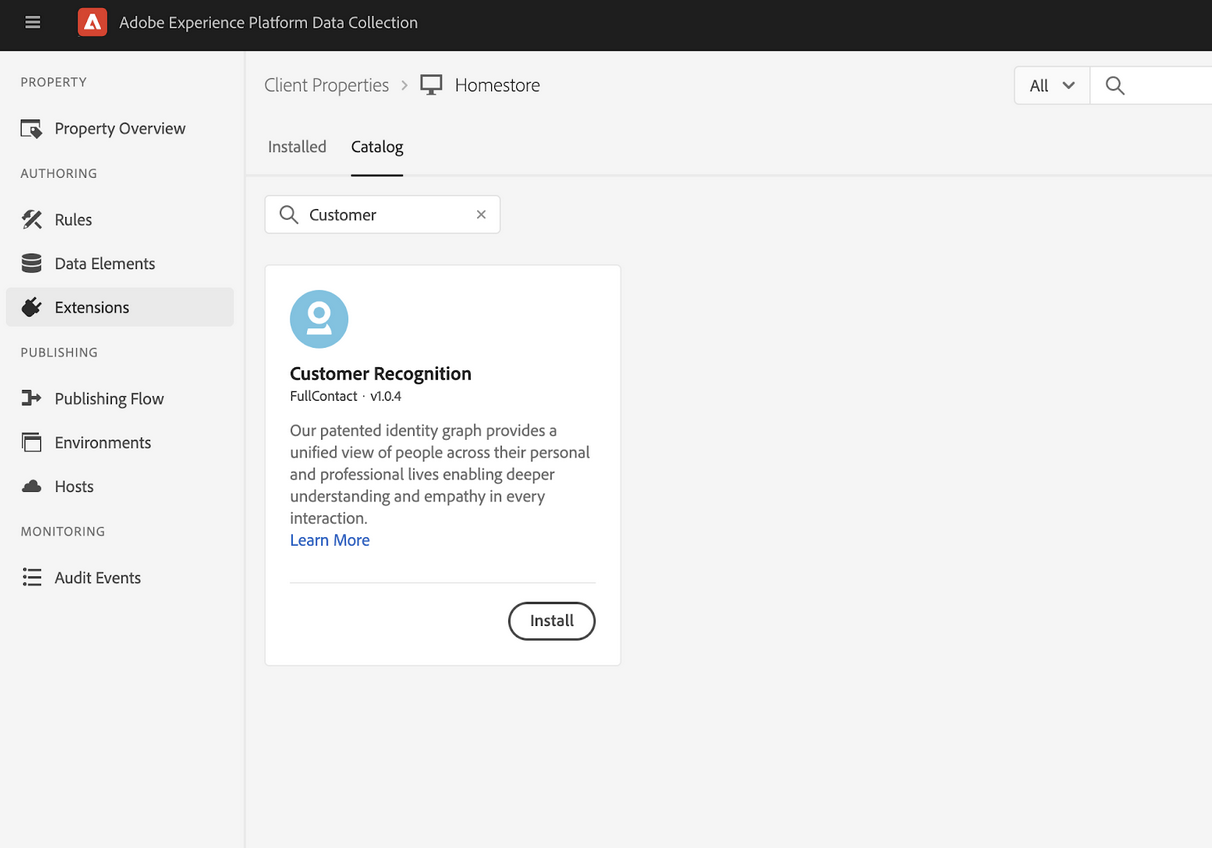The height and width of the screenshot is (848, 1212).
Task: Click the Customer Recognition extension logo
Action: coord(319,319)
